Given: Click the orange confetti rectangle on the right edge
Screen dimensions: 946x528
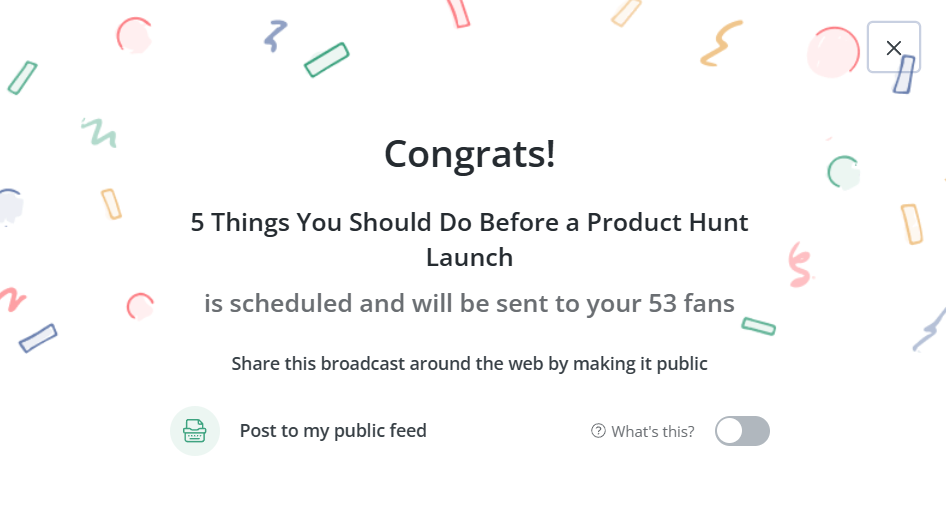Looking at the screenshot, I should coord(911,224).
